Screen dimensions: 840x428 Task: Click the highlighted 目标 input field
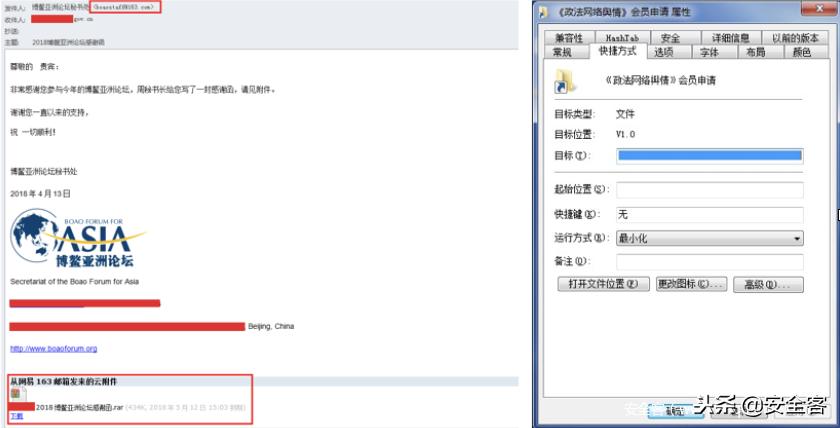pos(709,155)
